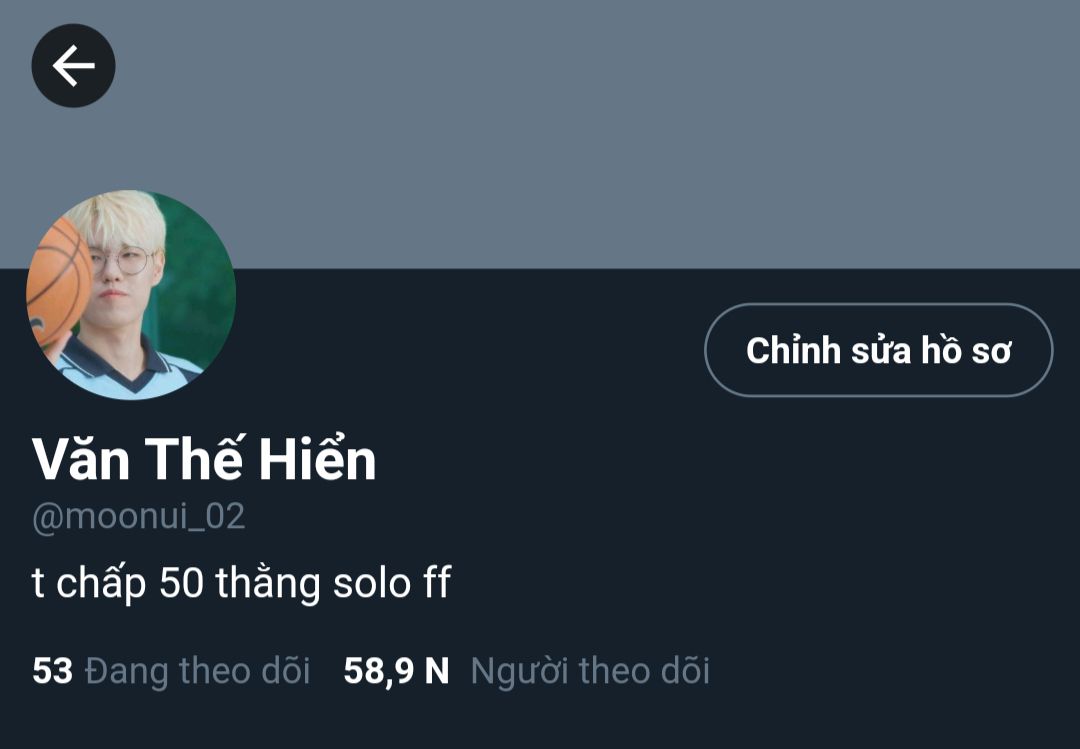
Task: Tap the letter N beside 58,9
Action: pos(437,671)
